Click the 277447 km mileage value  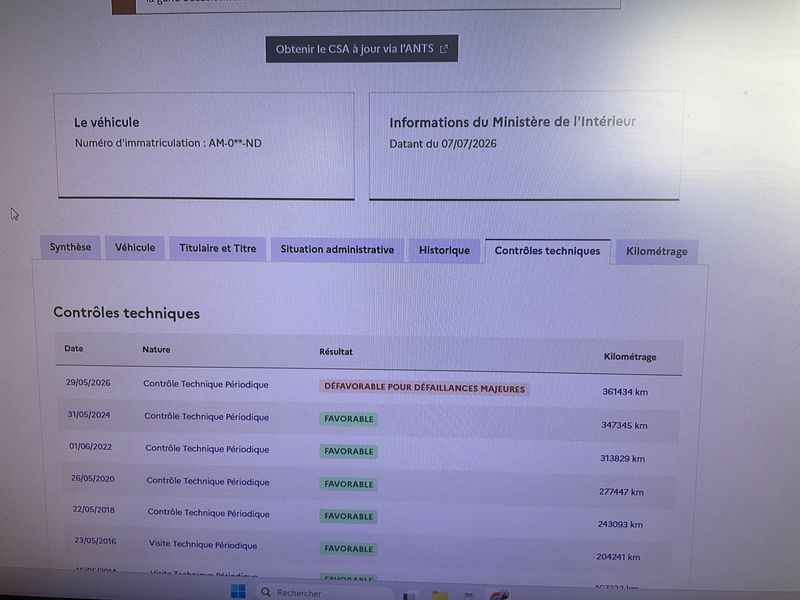pos(621,492)
